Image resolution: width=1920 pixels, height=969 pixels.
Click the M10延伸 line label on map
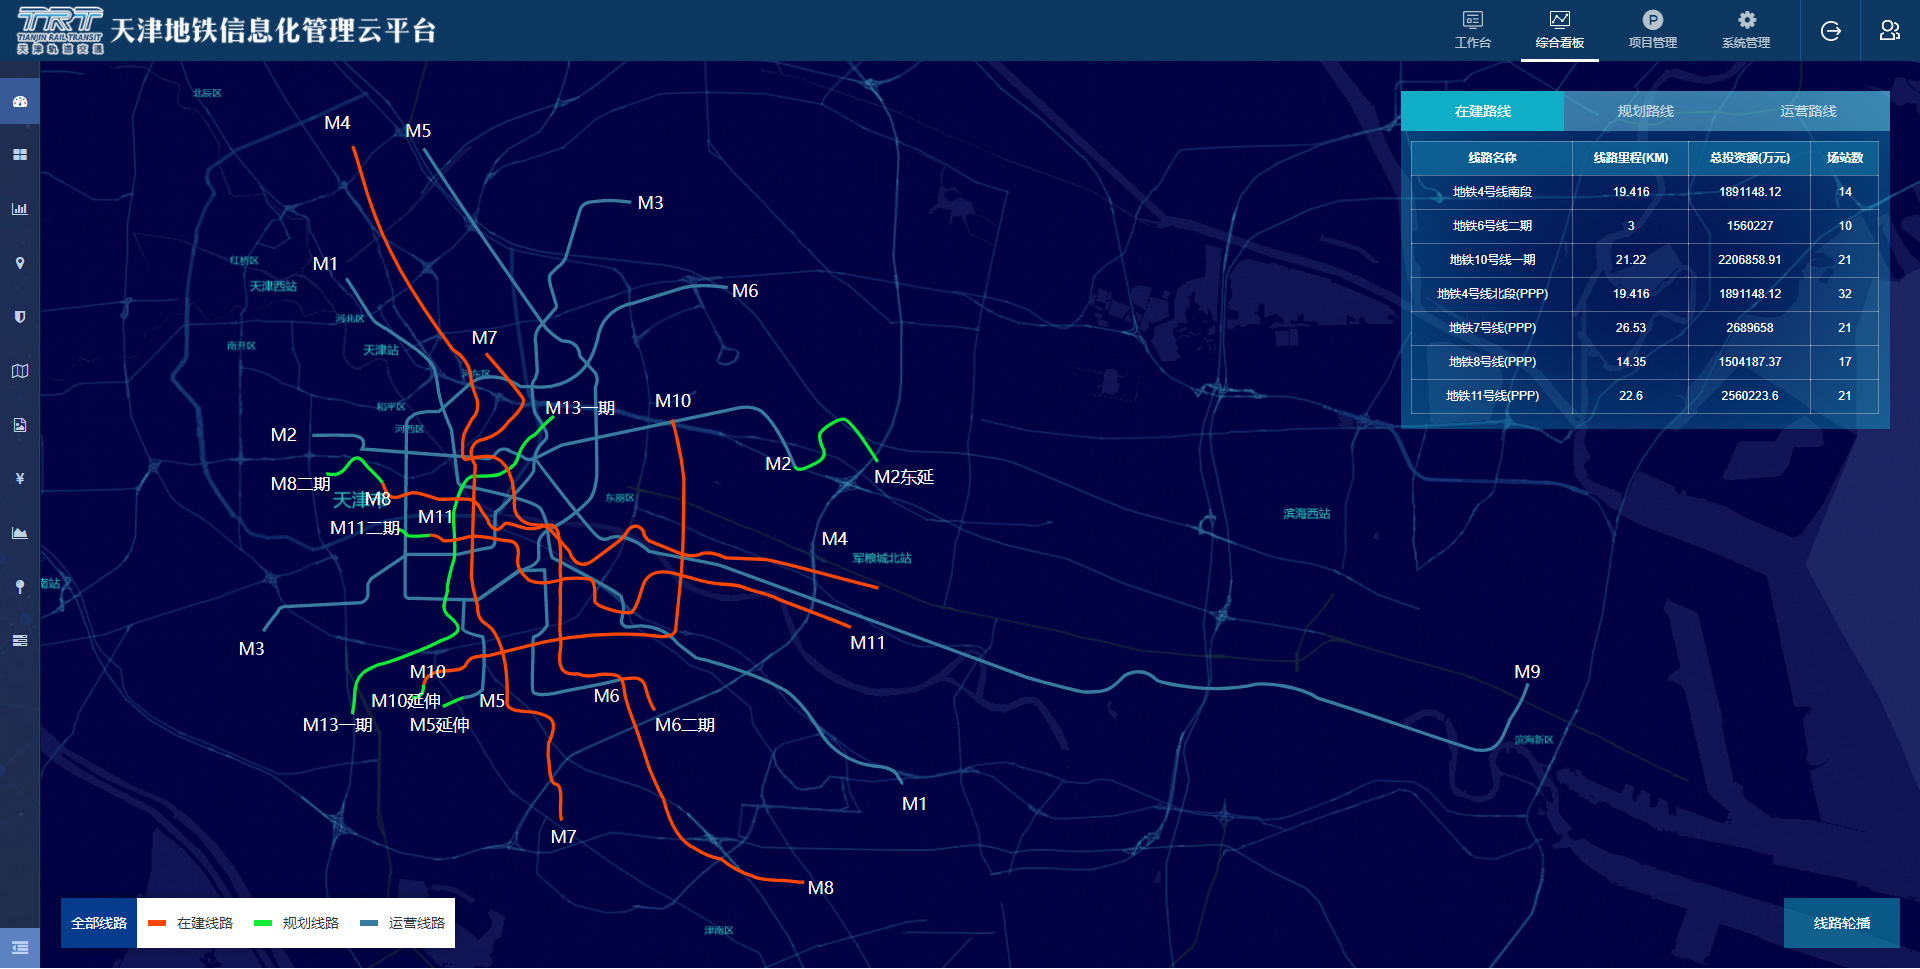click(406, 701)
